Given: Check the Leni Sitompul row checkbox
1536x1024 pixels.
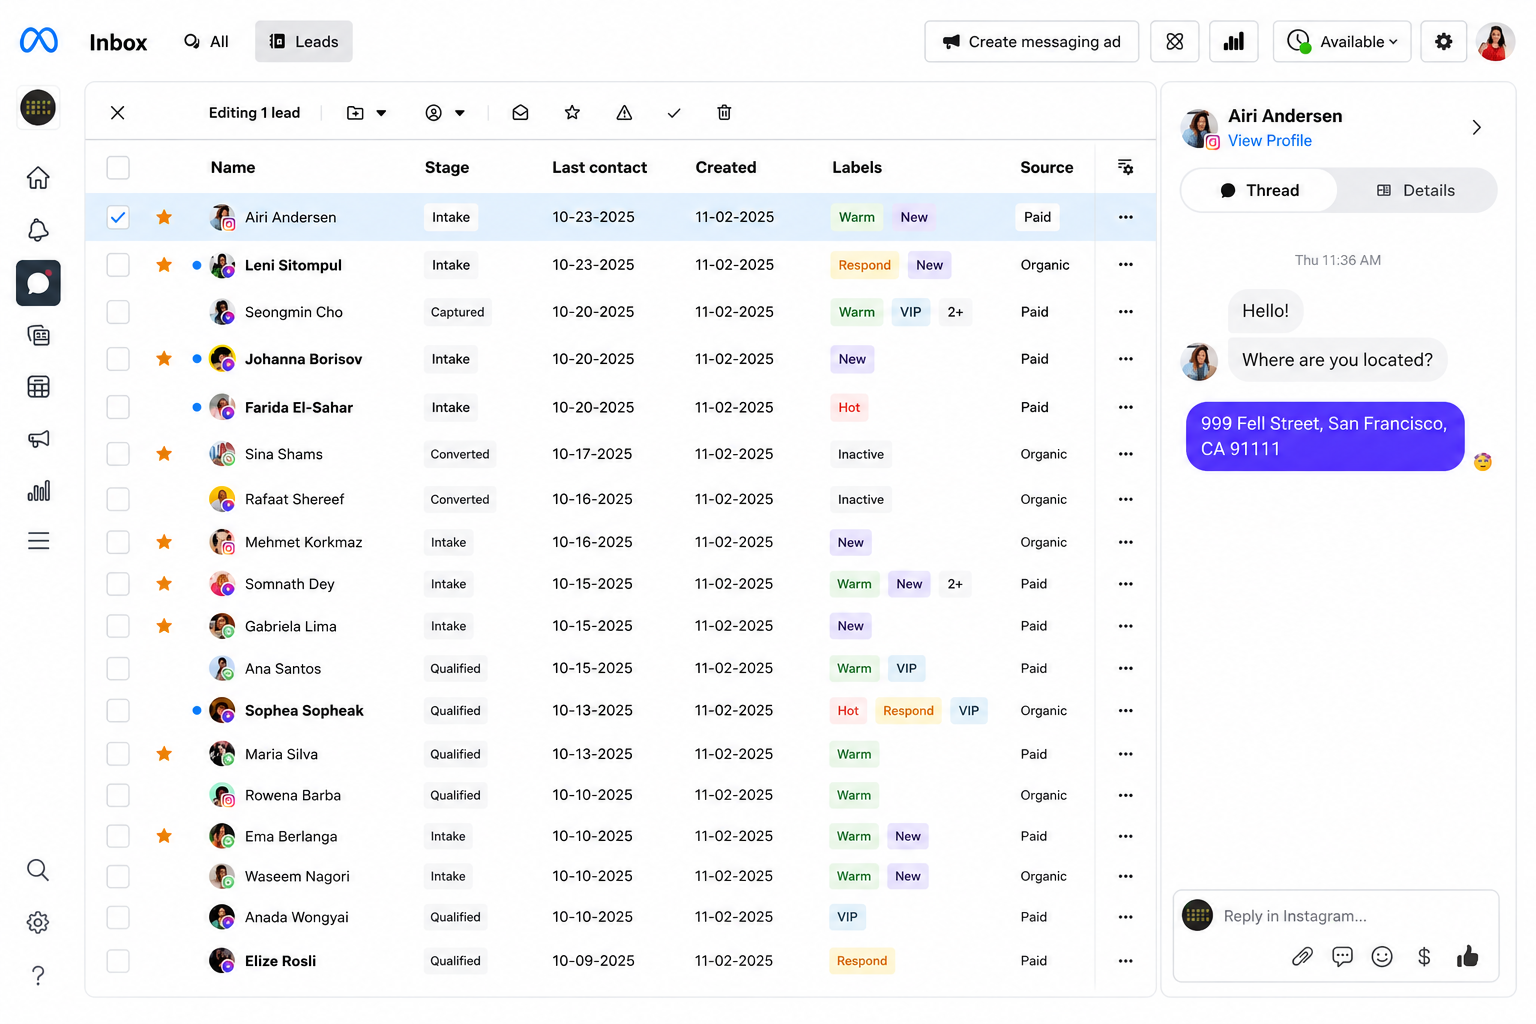Looking at the screenshot, I should point(118,265).
